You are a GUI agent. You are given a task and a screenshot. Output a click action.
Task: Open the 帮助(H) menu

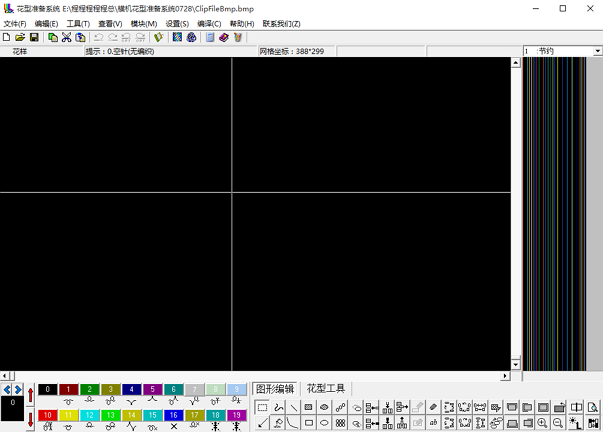242,24
